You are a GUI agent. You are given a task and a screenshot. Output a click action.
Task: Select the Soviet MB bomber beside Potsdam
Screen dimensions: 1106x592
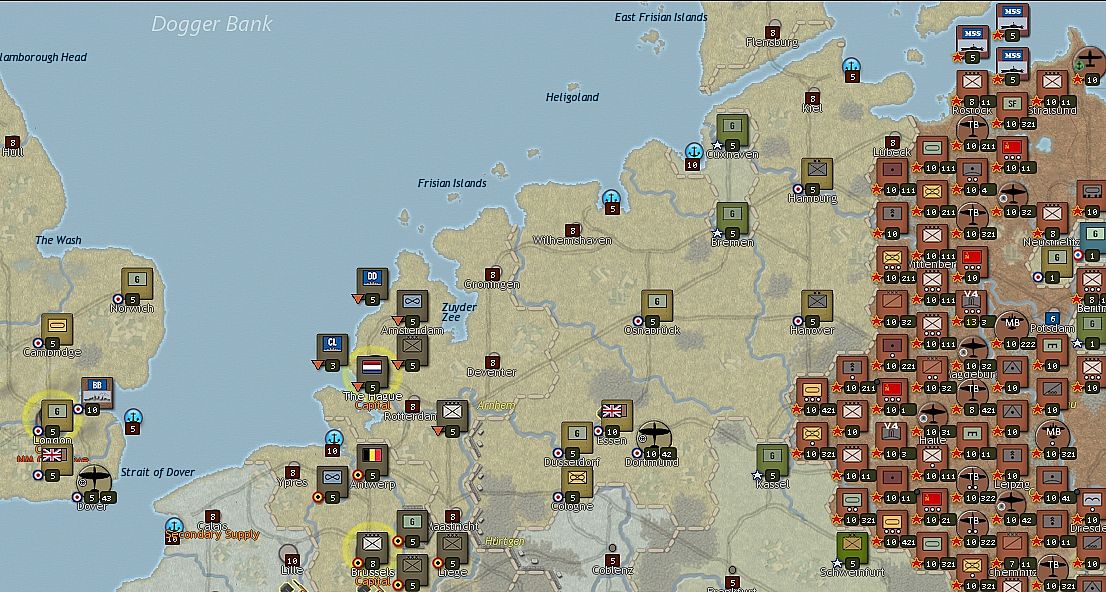click(x=1011, y=327)
